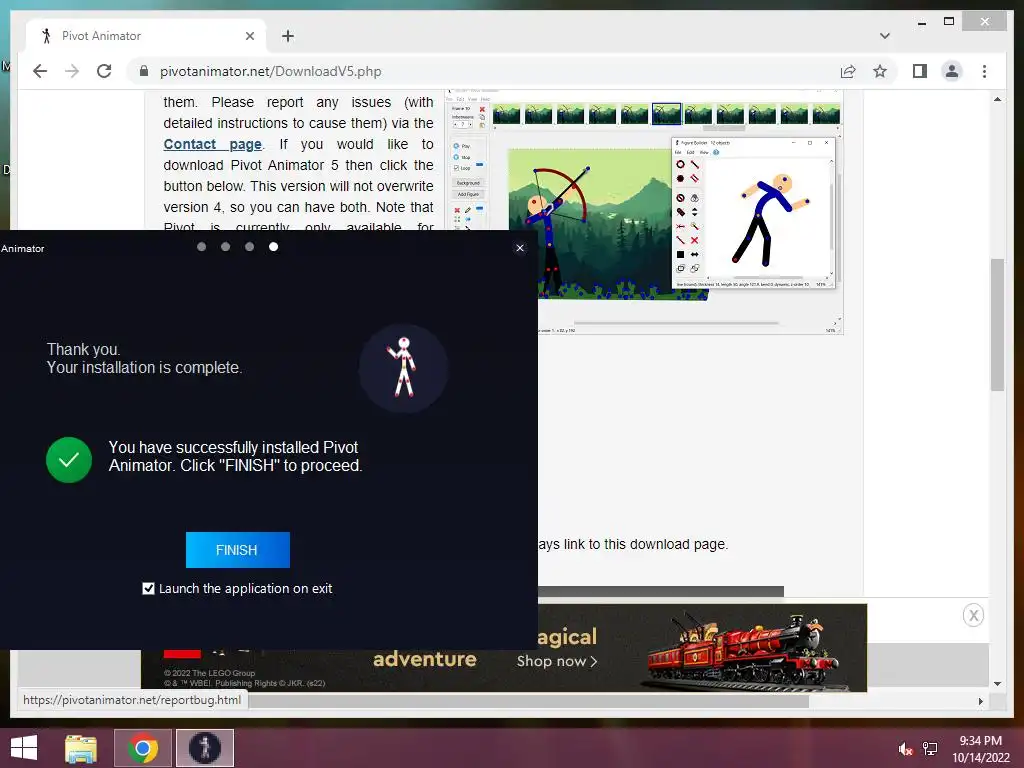Screen dimensions: 1024x768
Task: Click the fourth active progress dot
Action: point(274,246)
